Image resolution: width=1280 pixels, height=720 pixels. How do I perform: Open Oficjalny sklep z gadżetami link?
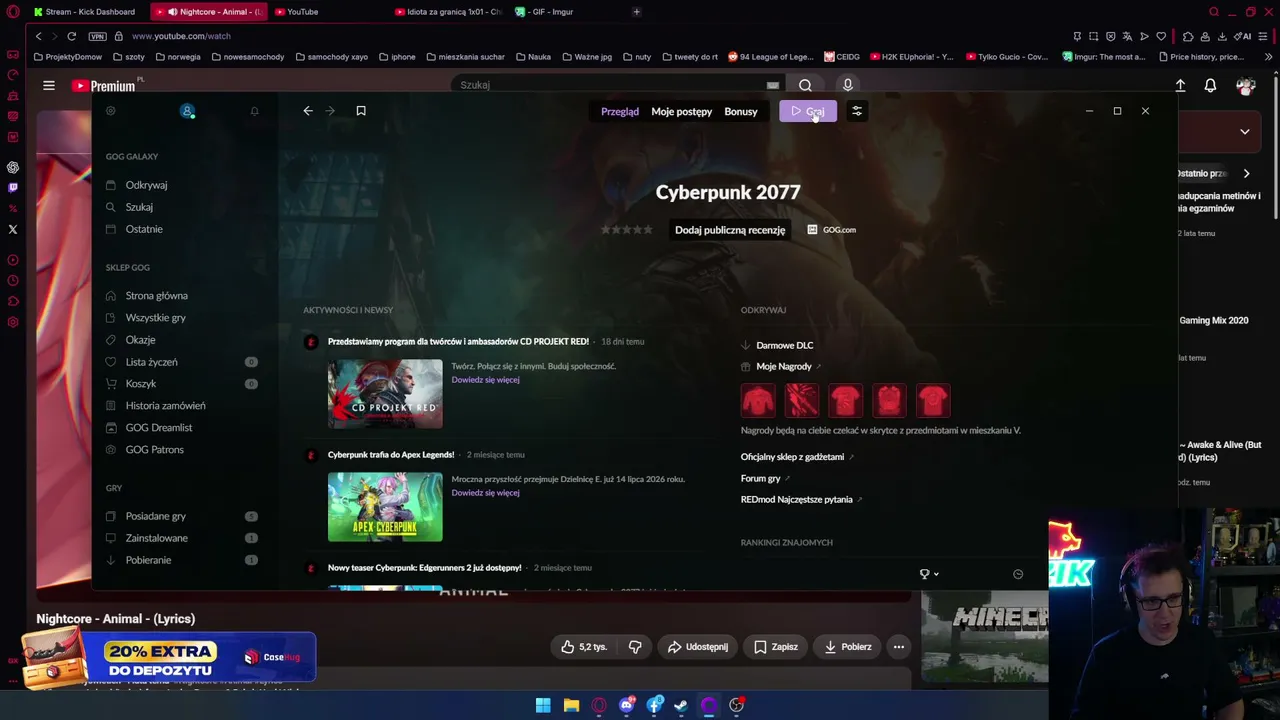[x=793, y=457]
